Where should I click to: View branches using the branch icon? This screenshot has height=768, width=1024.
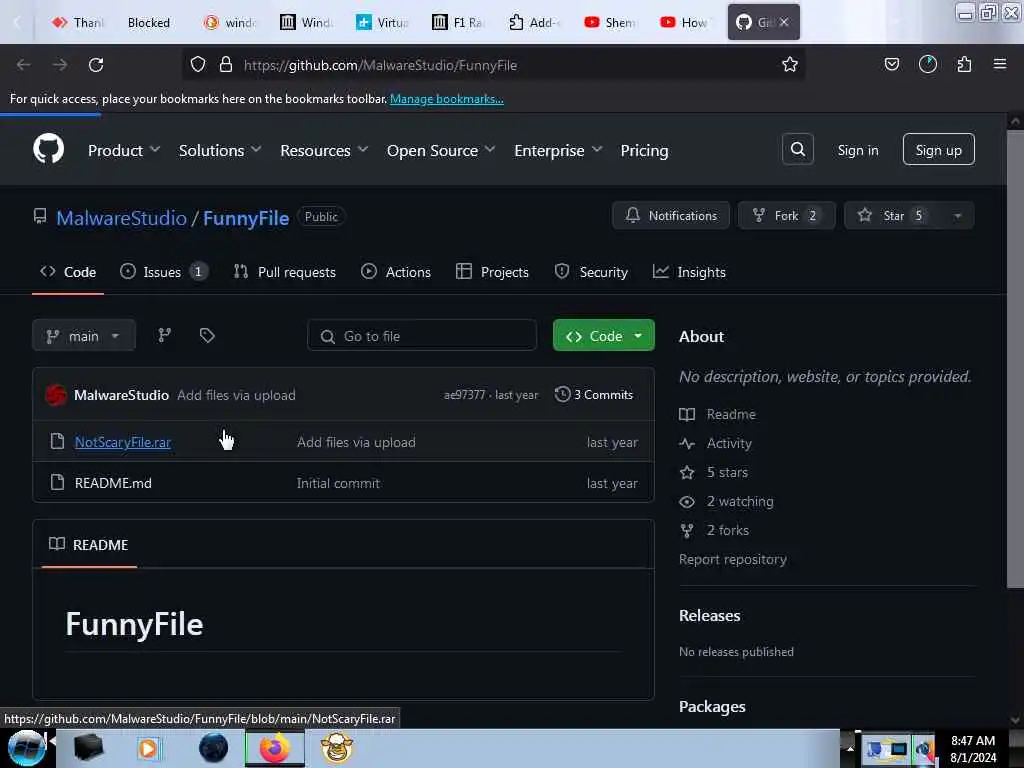pyautogui.click(x=165, y=335)
